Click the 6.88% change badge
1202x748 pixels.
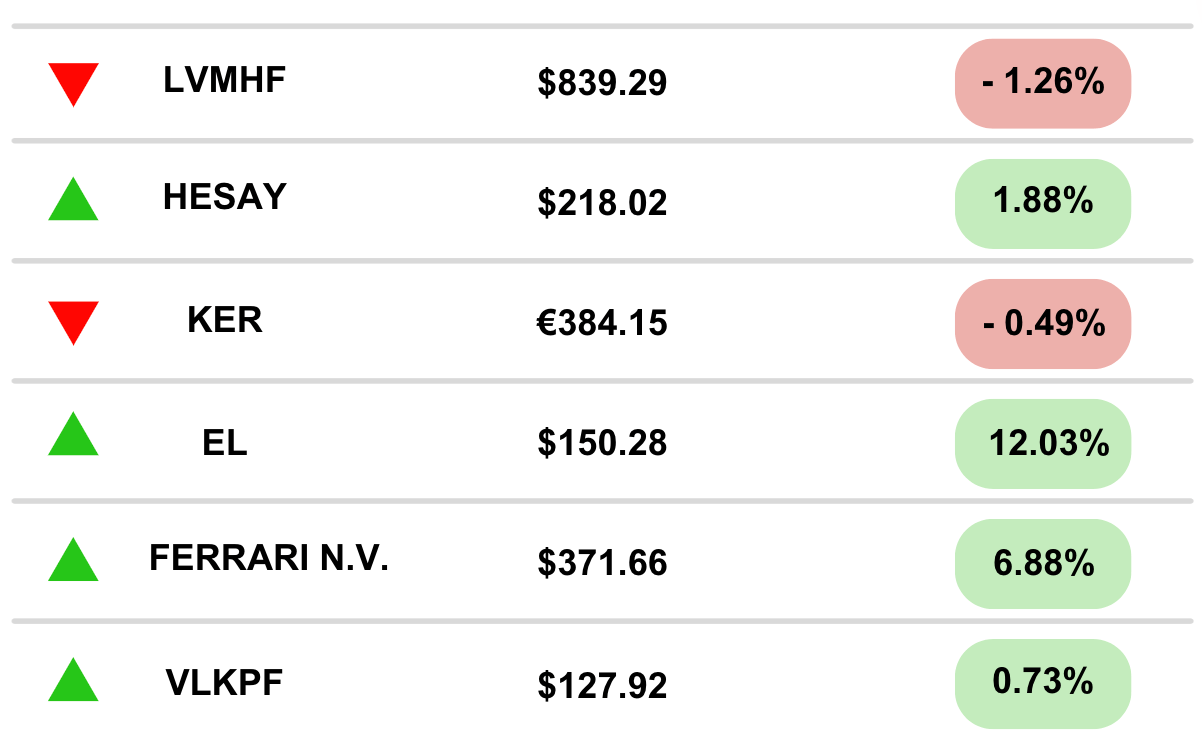point(1043,564)
